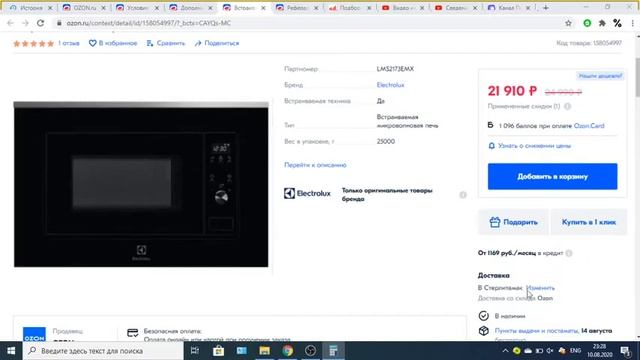Show hidden system tray icons

(505, 351)
